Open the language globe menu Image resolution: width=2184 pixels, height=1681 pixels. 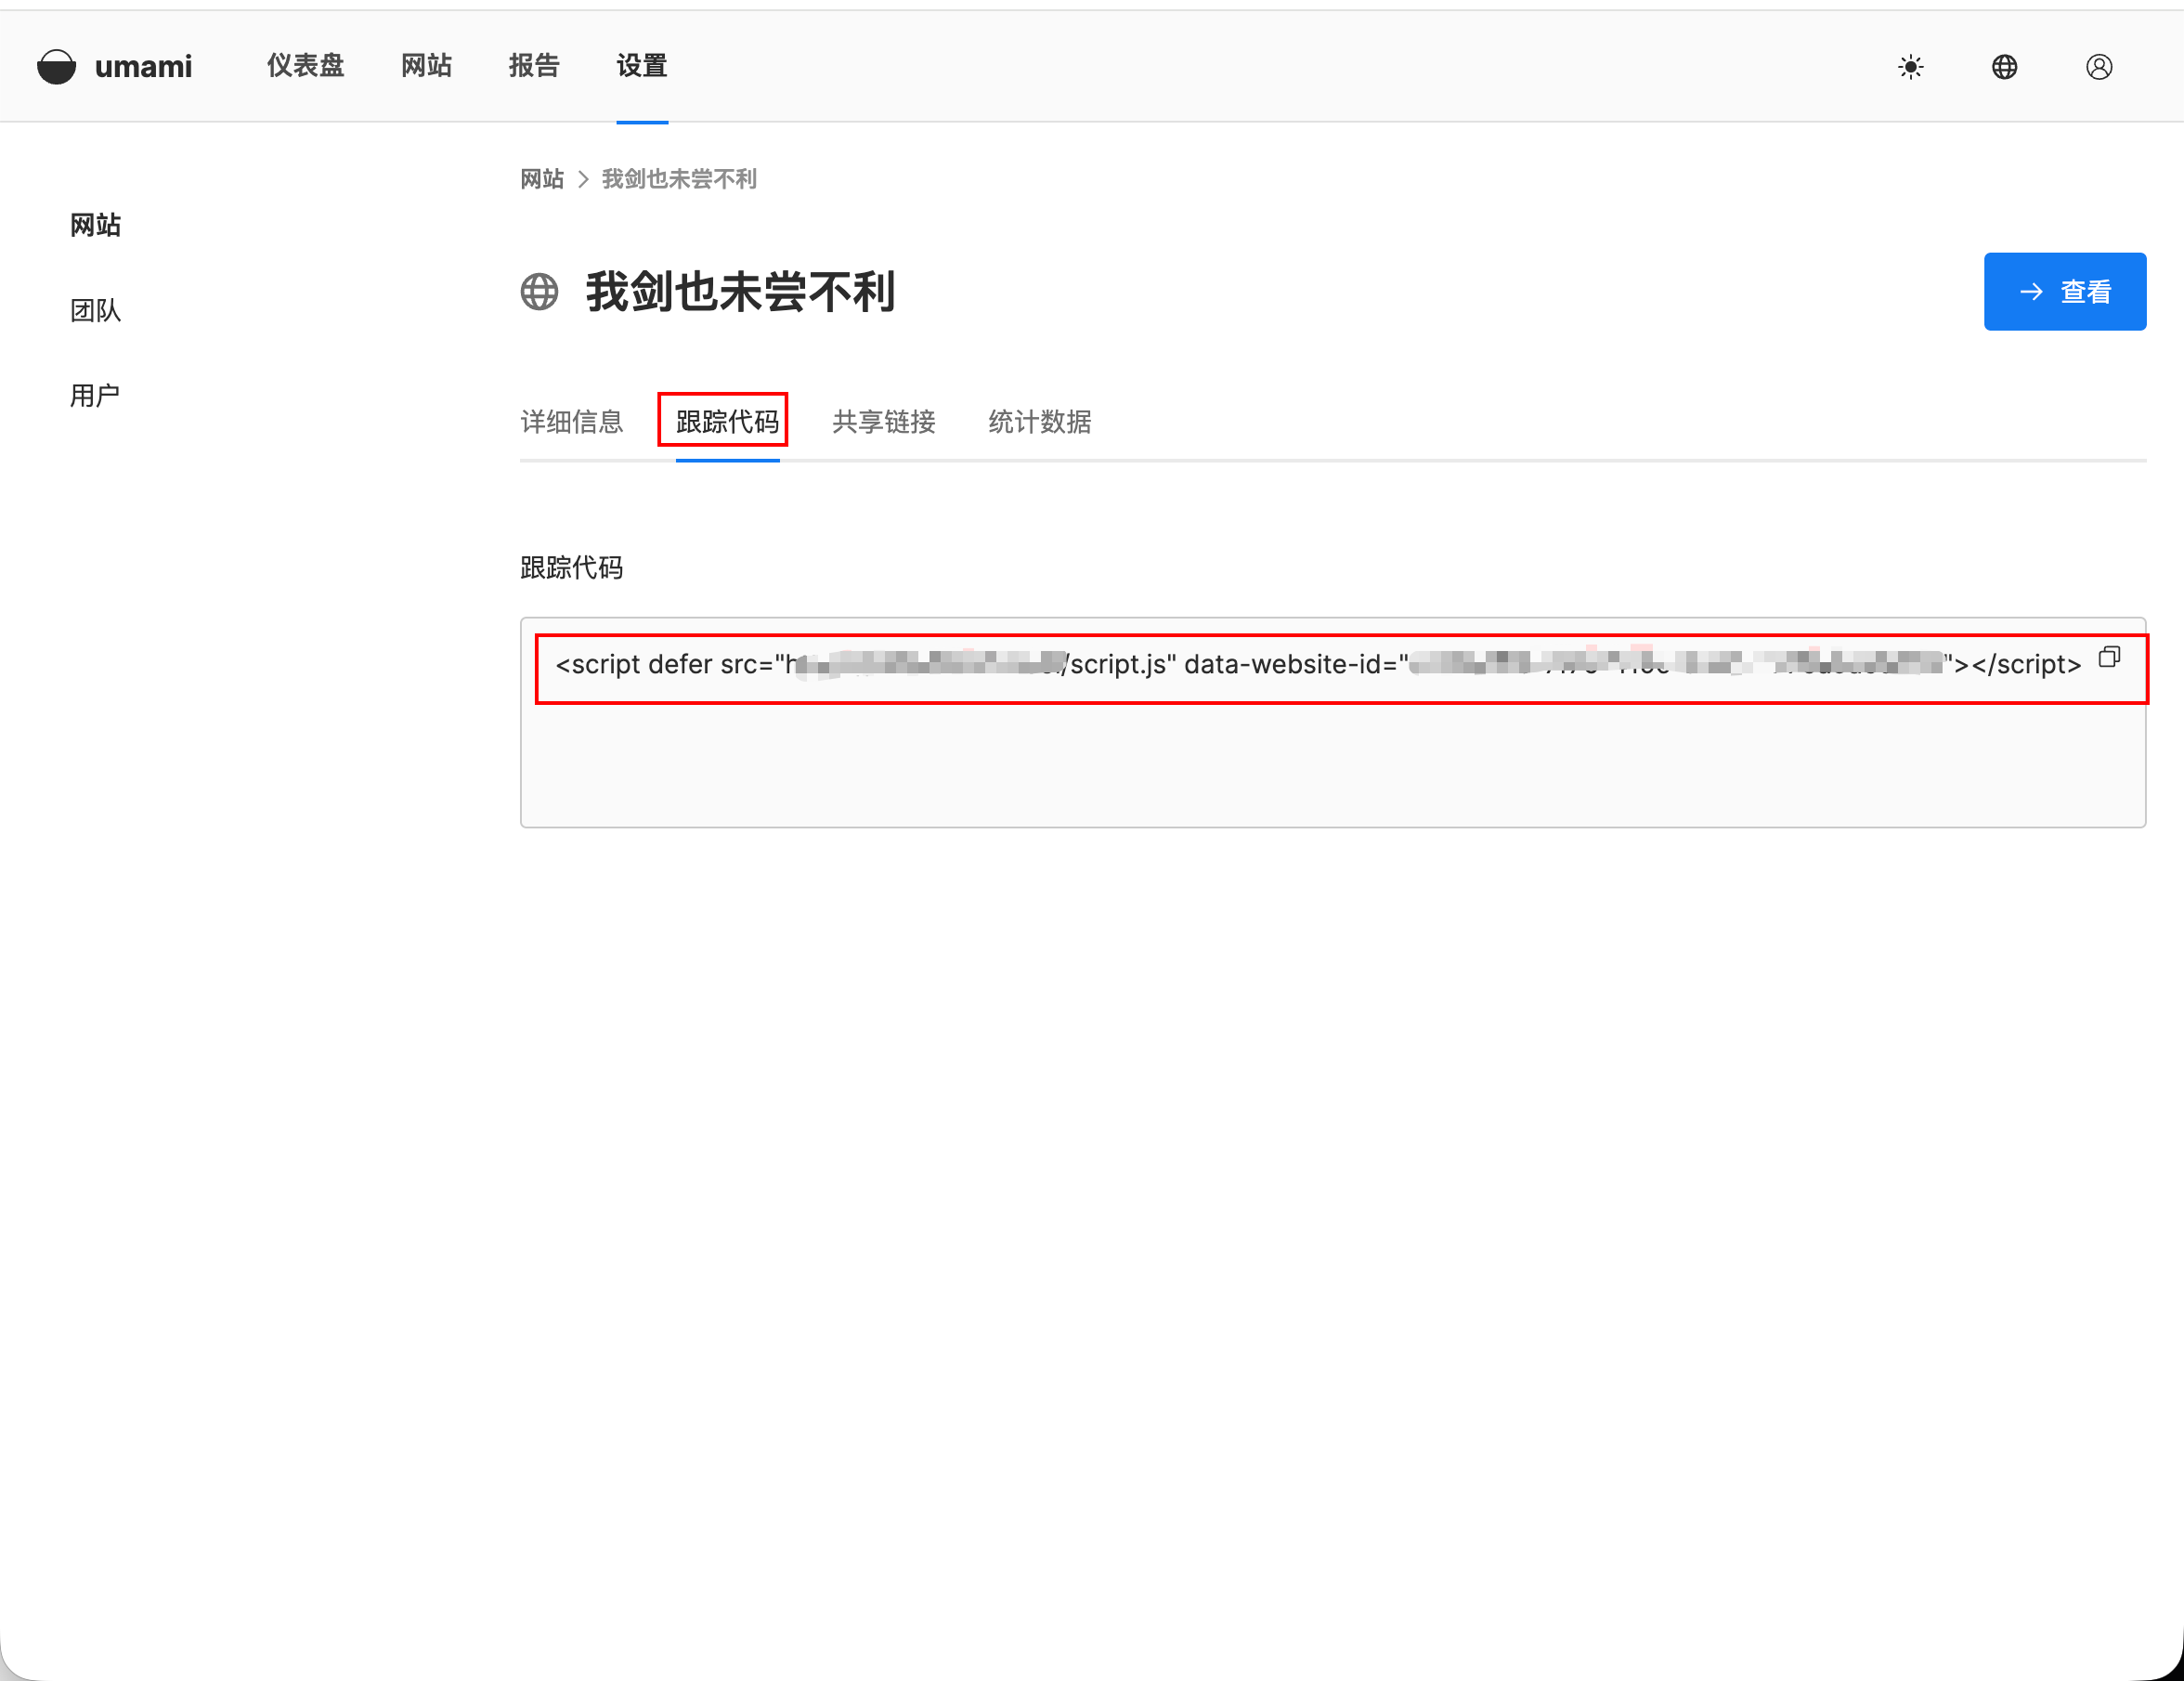point(2004,67)
